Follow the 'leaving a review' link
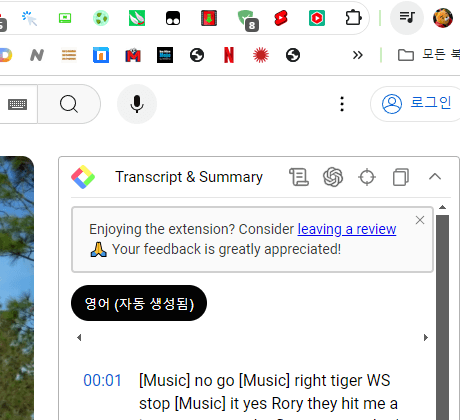 pos(347,229)
